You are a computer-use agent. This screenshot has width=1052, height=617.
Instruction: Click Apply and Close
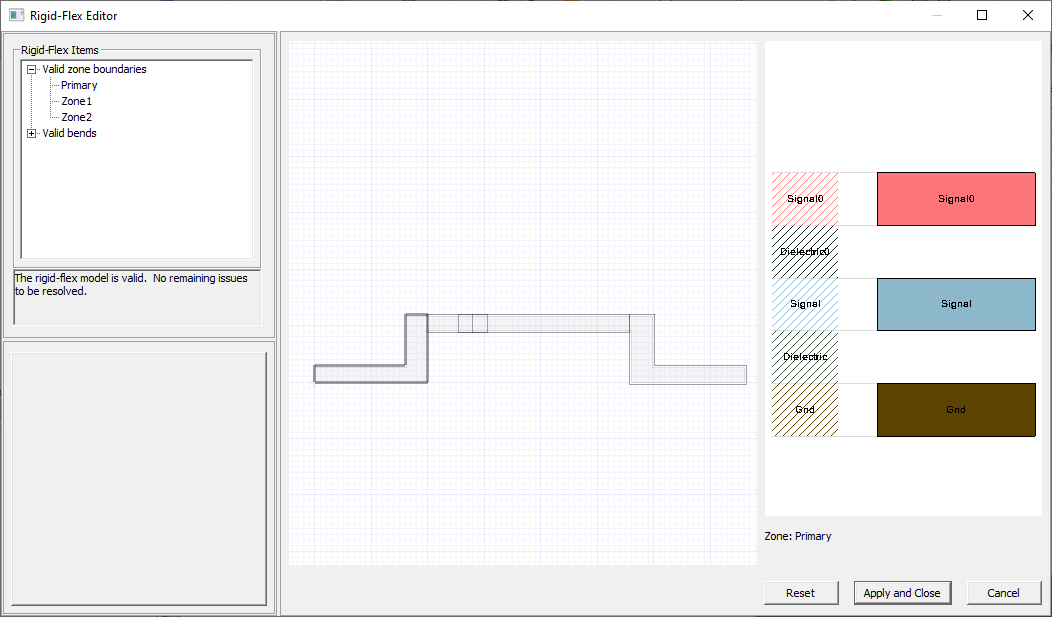point(901,593)
